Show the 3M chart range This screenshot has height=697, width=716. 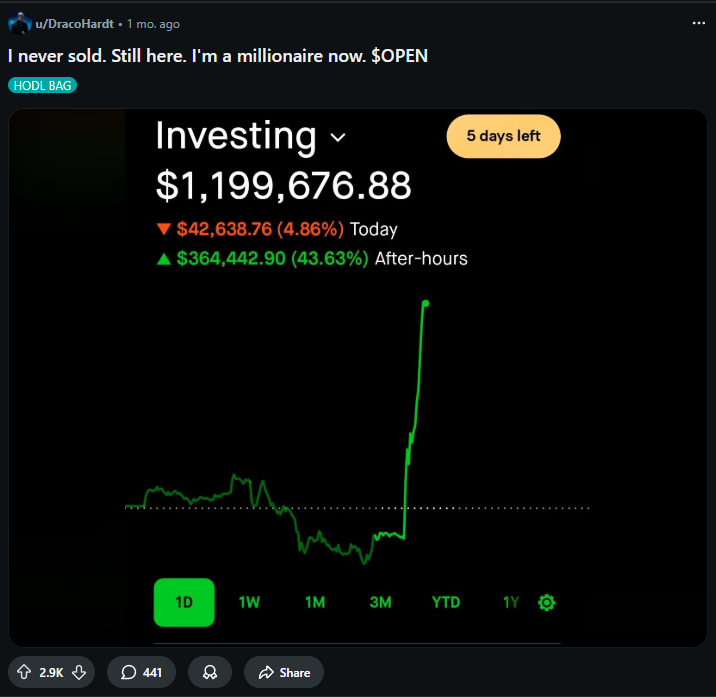(380, 602)
